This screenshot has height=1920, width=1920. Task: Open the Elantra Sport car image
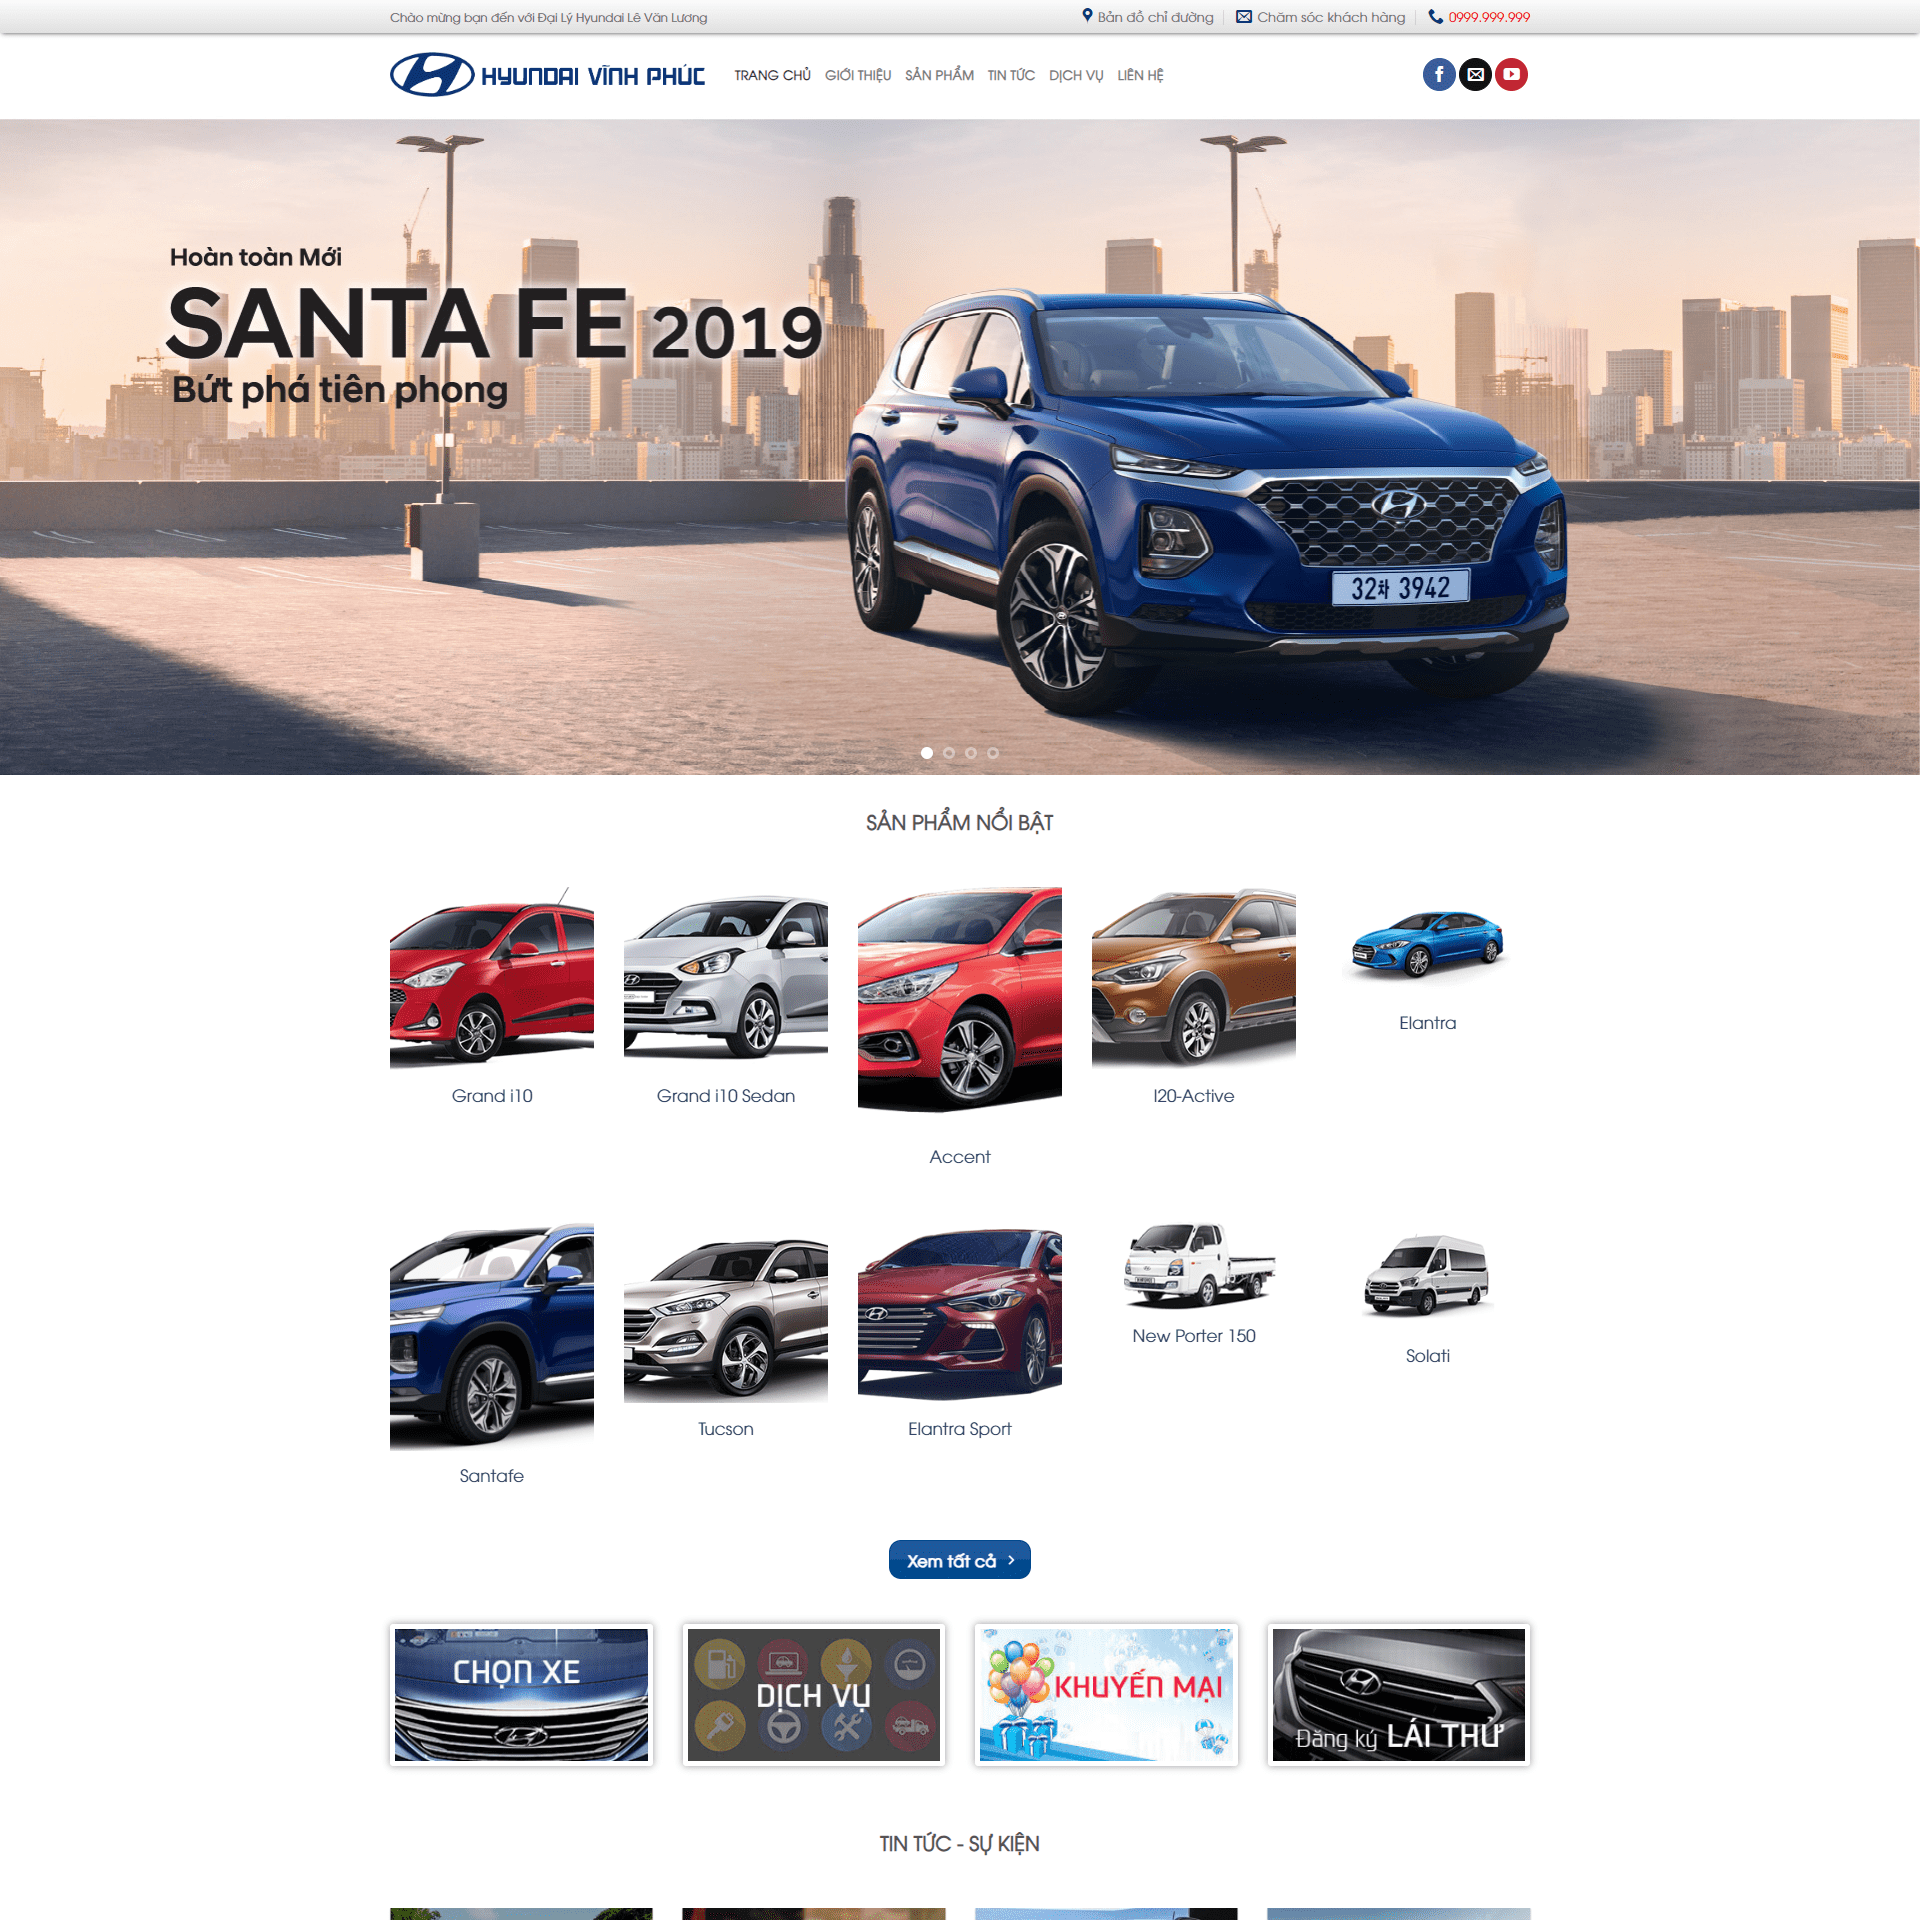coord(960,1313)
